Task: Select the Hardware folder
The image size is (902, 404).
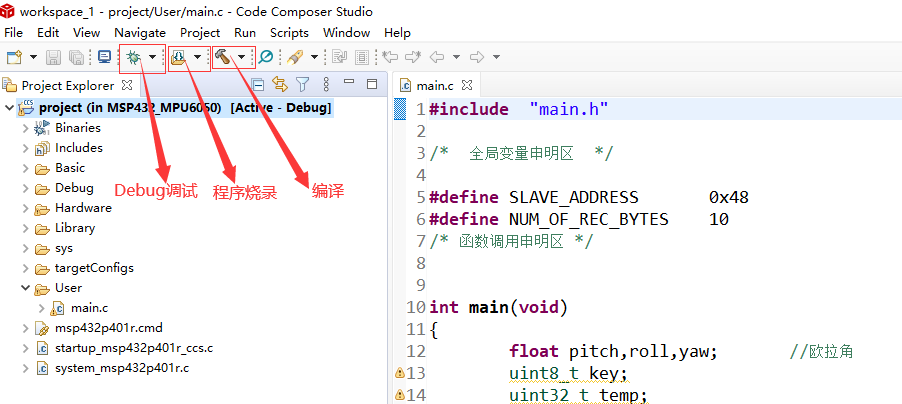Action: tap(83, 208)
